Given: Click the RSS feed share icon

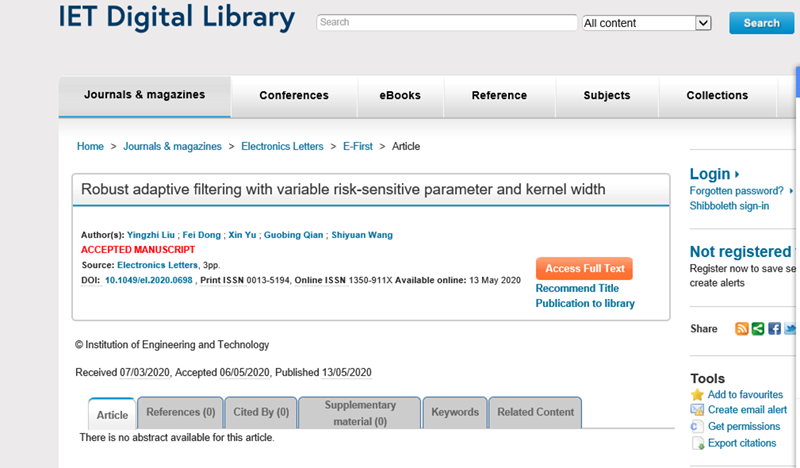Looking at the screenshot, I should click(742, 329).
